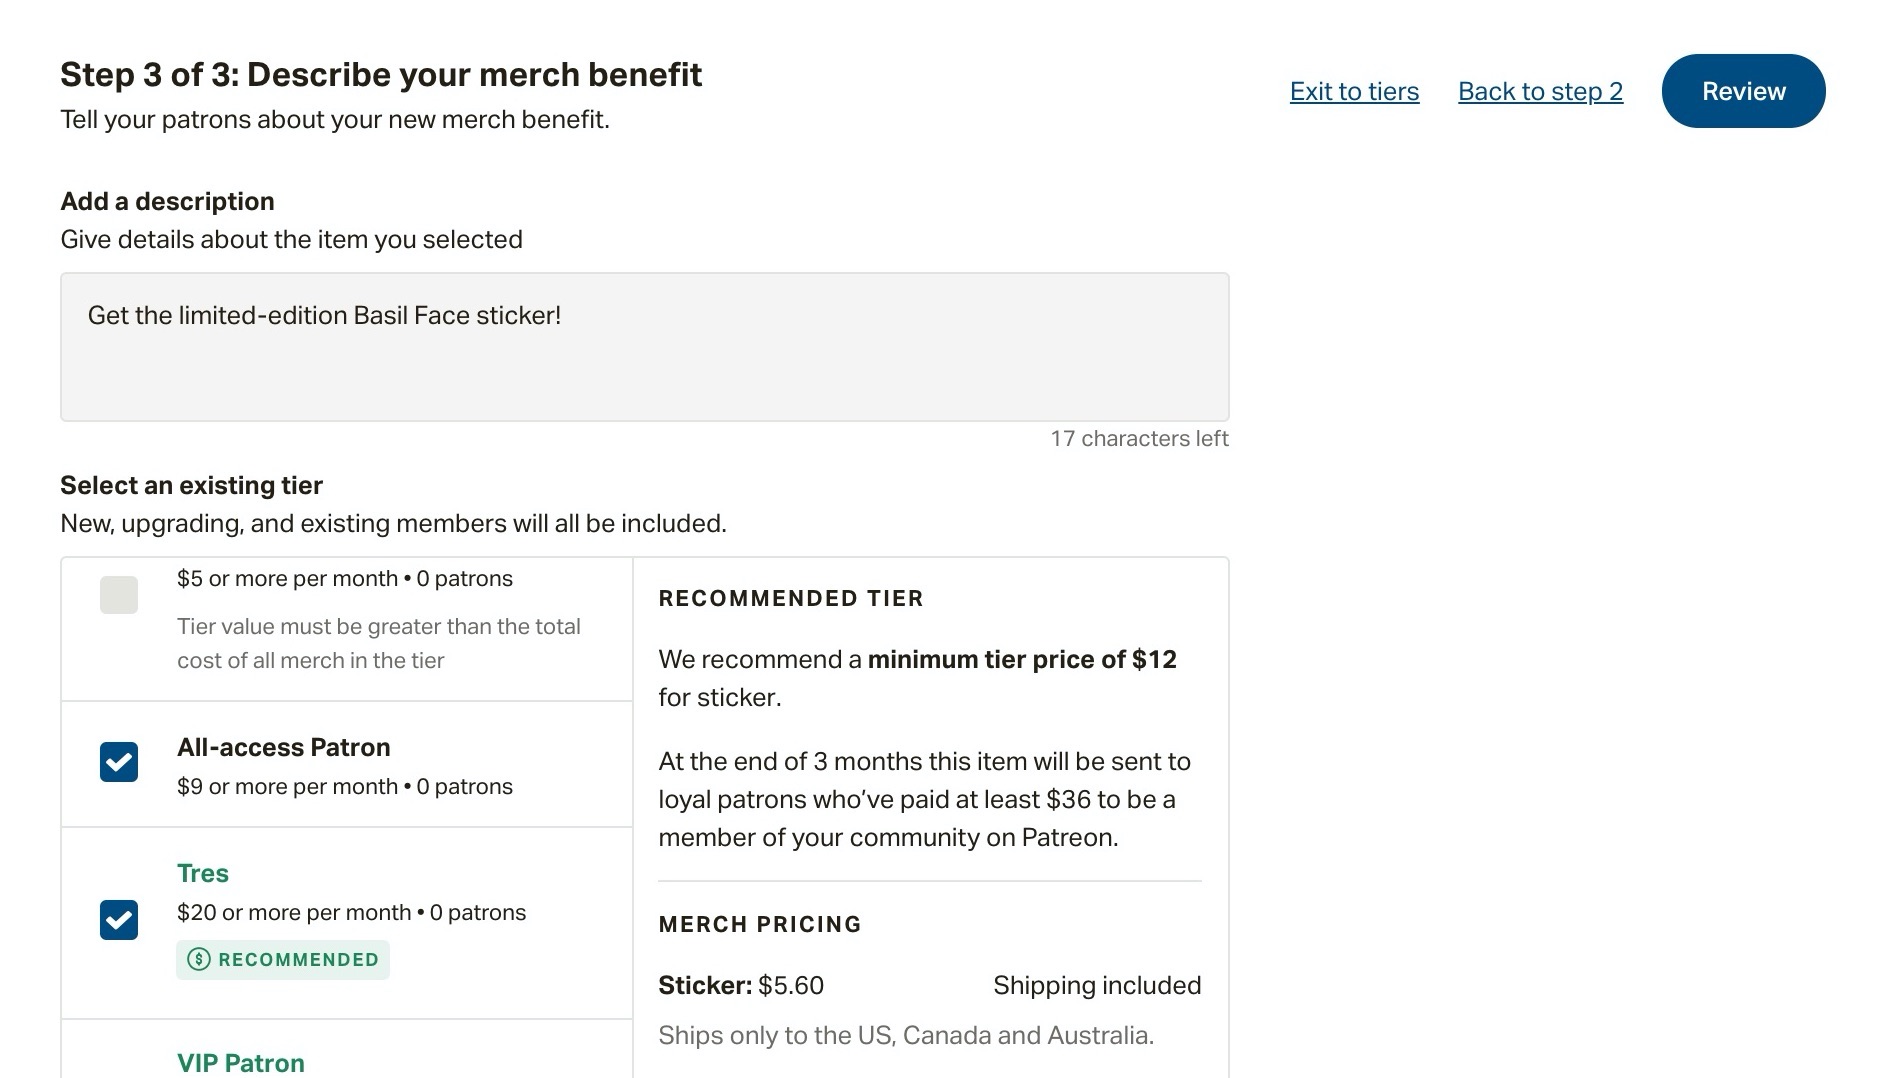This screenshot has height=1078, width=1879.
Task: Click the All-access Patron tier title
Action: tap(284, 747)
